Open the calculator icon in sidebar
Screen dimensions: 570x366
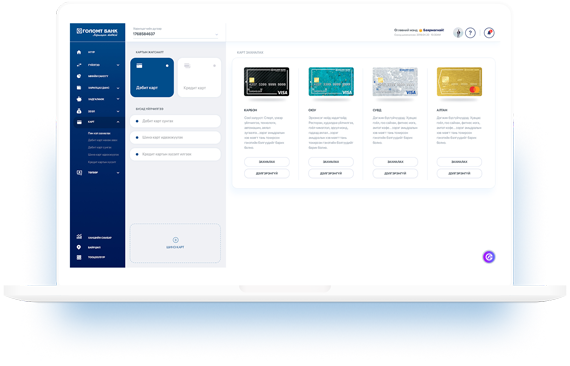(x=79, y=257)
